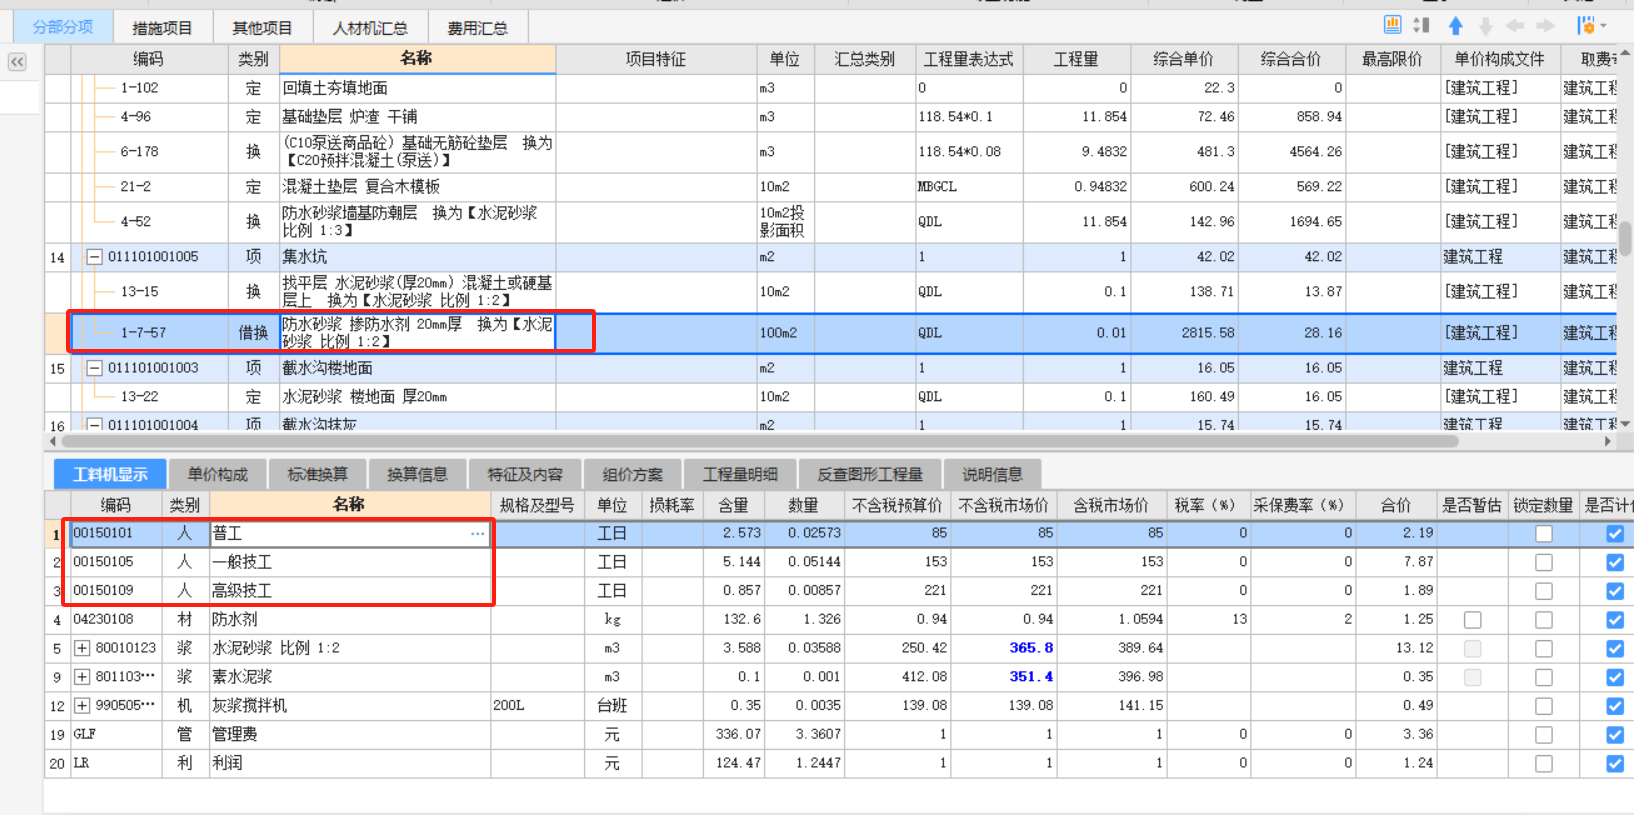Toggle 锁定数量 checkbox for 防水剂 row
This screenshot has width=1634, height=815.
(1544, 620)
